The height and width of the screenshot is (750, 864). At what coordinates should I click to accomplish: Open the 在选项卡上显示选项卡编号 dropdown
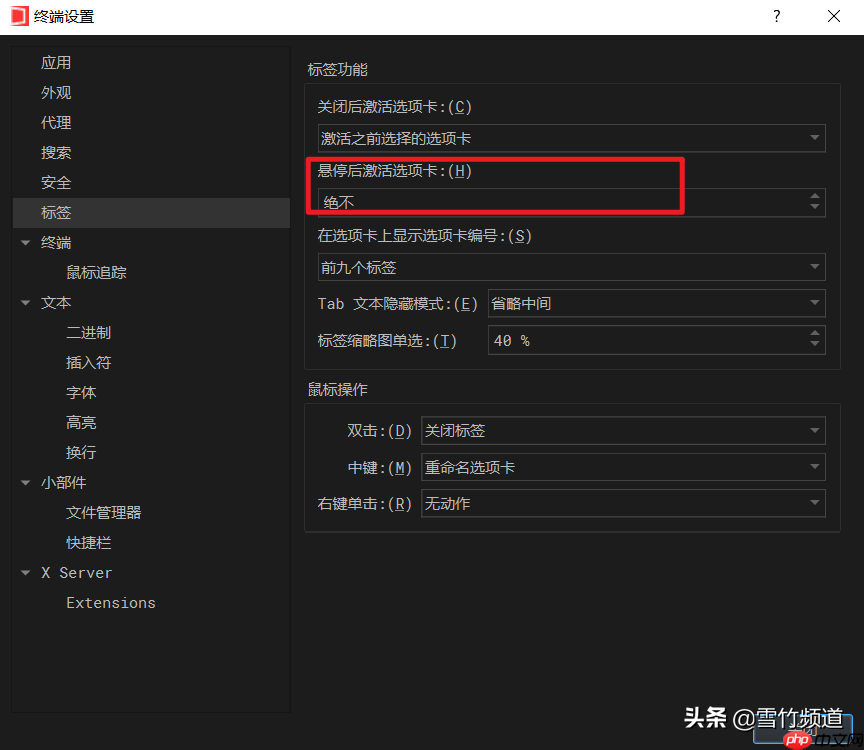571,267
